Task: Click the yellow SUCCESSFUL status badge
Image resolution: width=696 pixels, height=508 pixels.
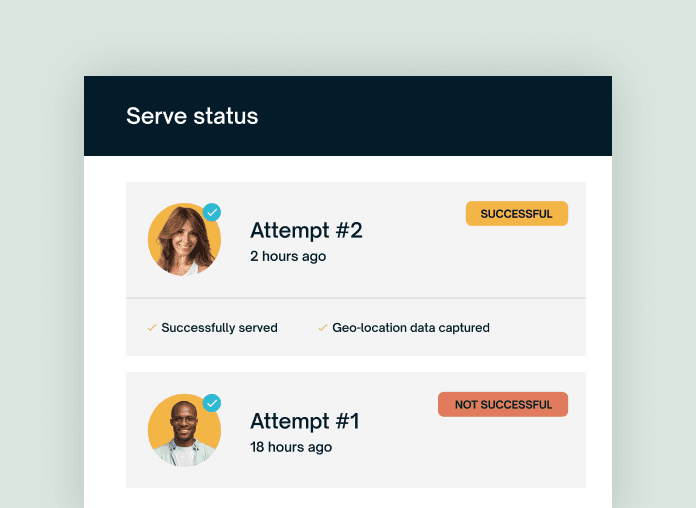Action: [516, 214]
